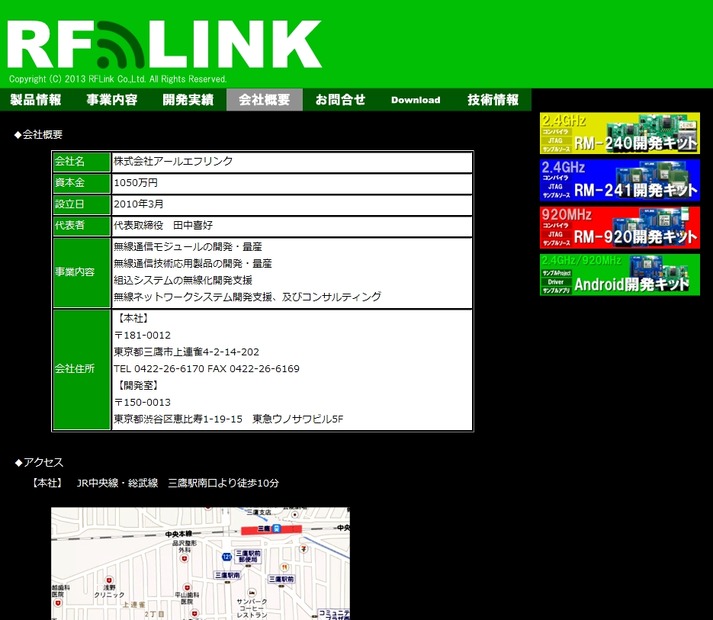
Task: Open the Download menu item
Action: pyautogui.click(x=416, y=100)
